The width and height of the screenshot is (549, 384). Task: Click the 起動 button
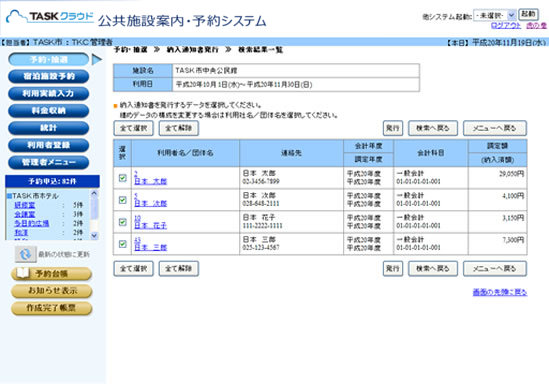(528, 15)
